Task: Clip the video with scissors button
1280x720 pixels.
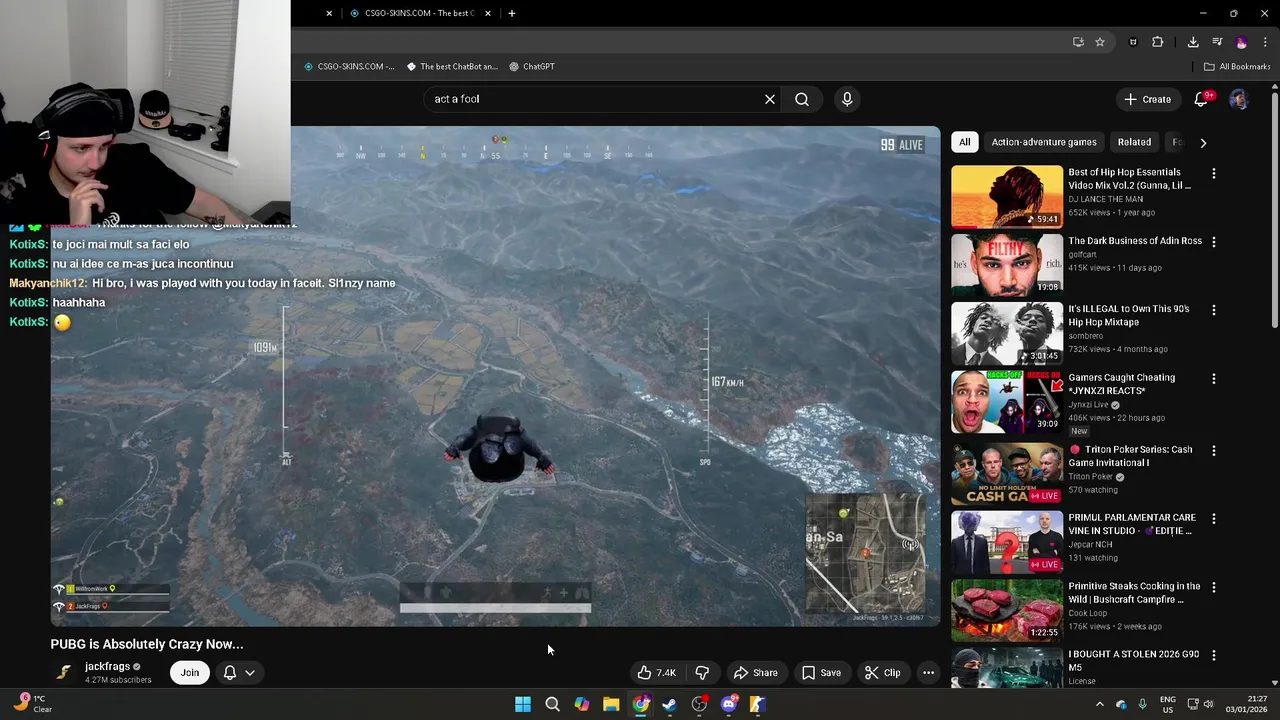Action: (882, 673)
